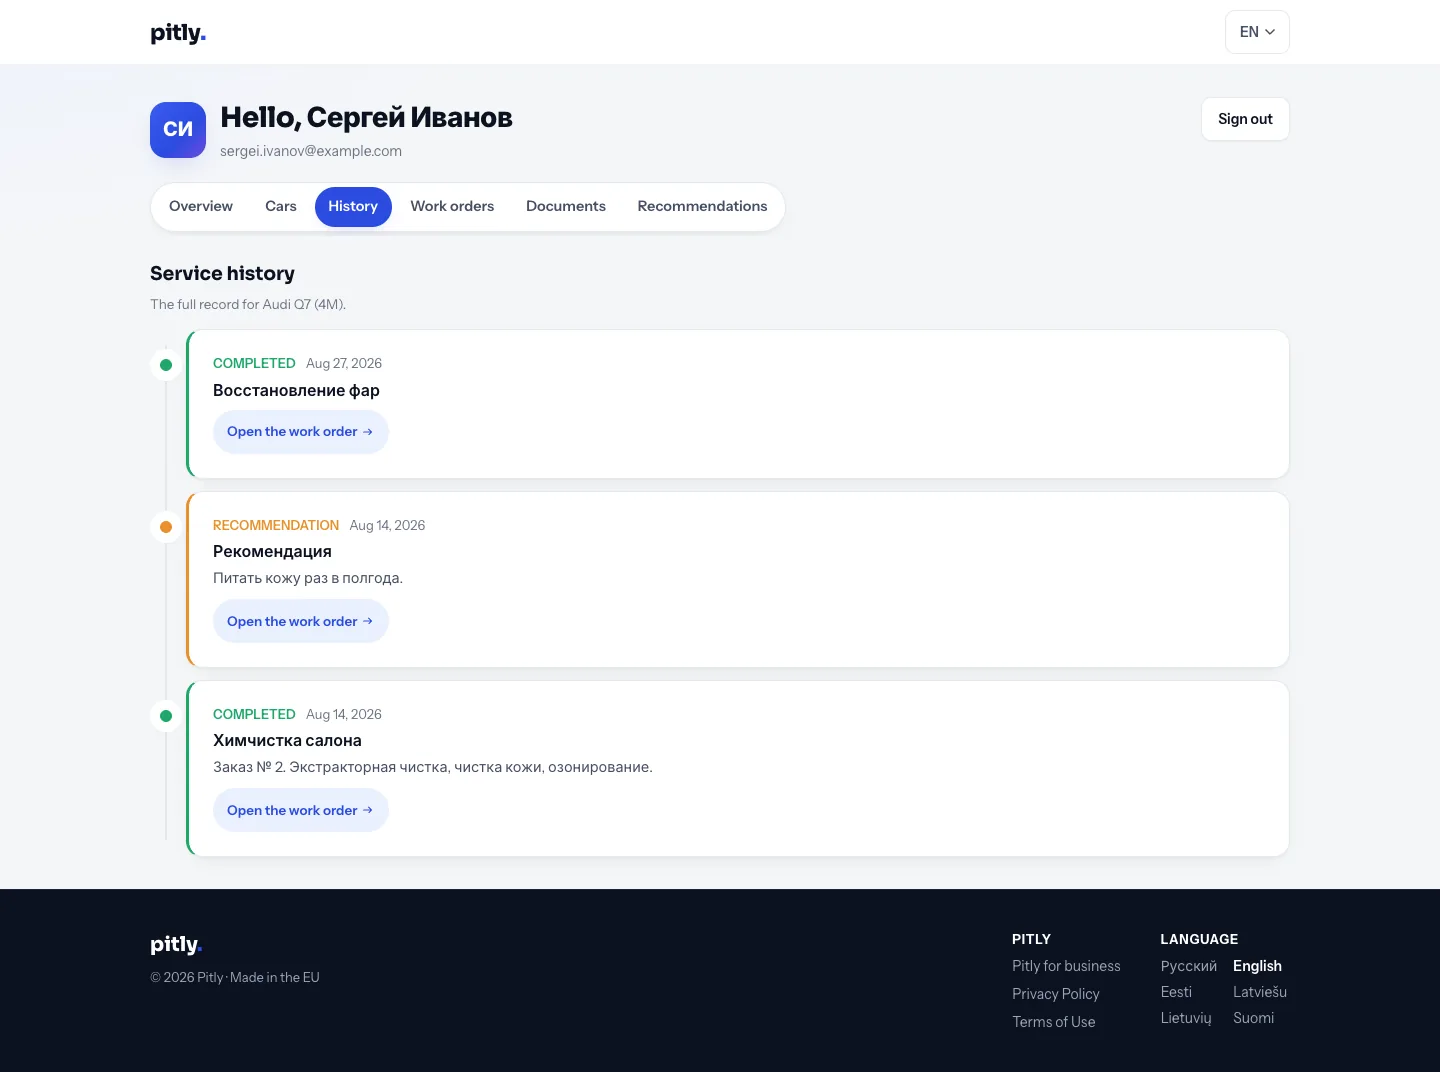Select the History tab
This screenshot has width=1440, height=1072.
coord(353,207)
